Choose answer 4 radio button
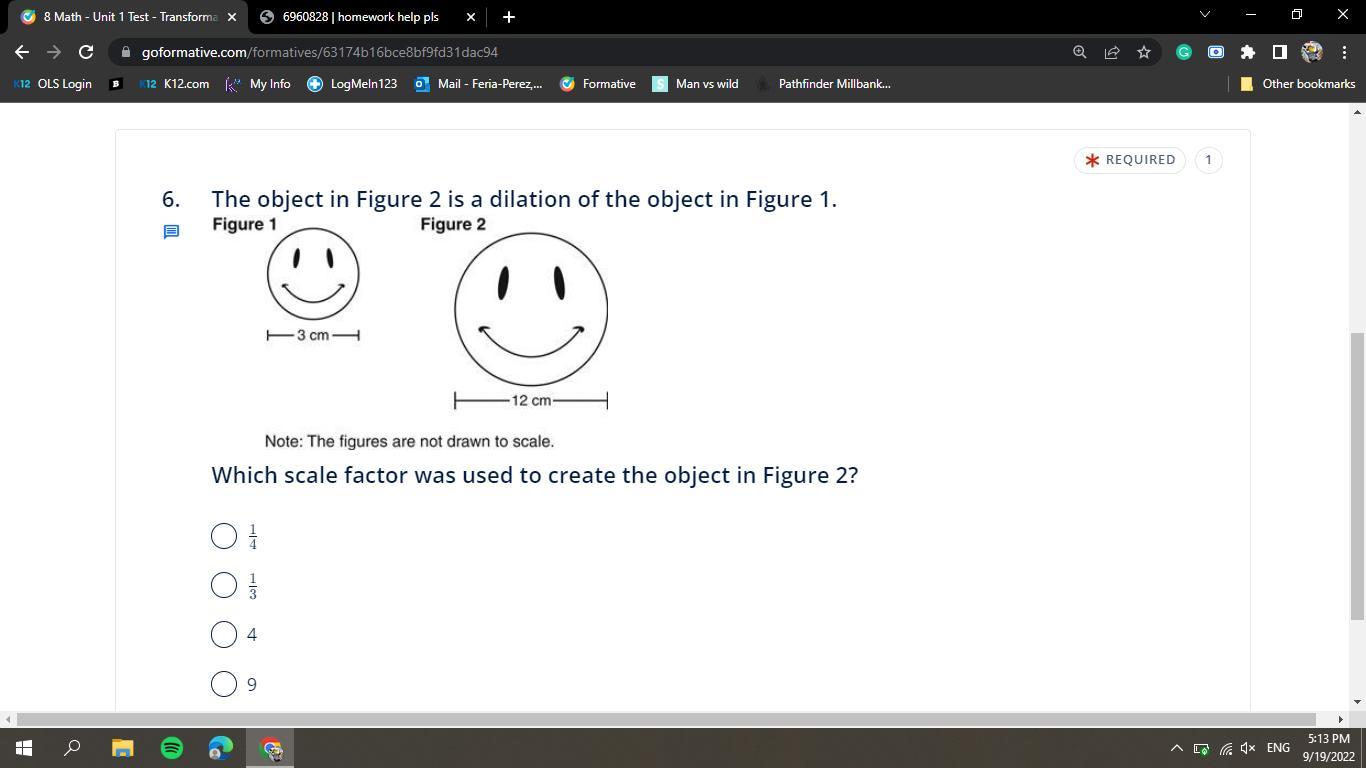The width and height of the screenshot is (1366, 768). [224, 635]
